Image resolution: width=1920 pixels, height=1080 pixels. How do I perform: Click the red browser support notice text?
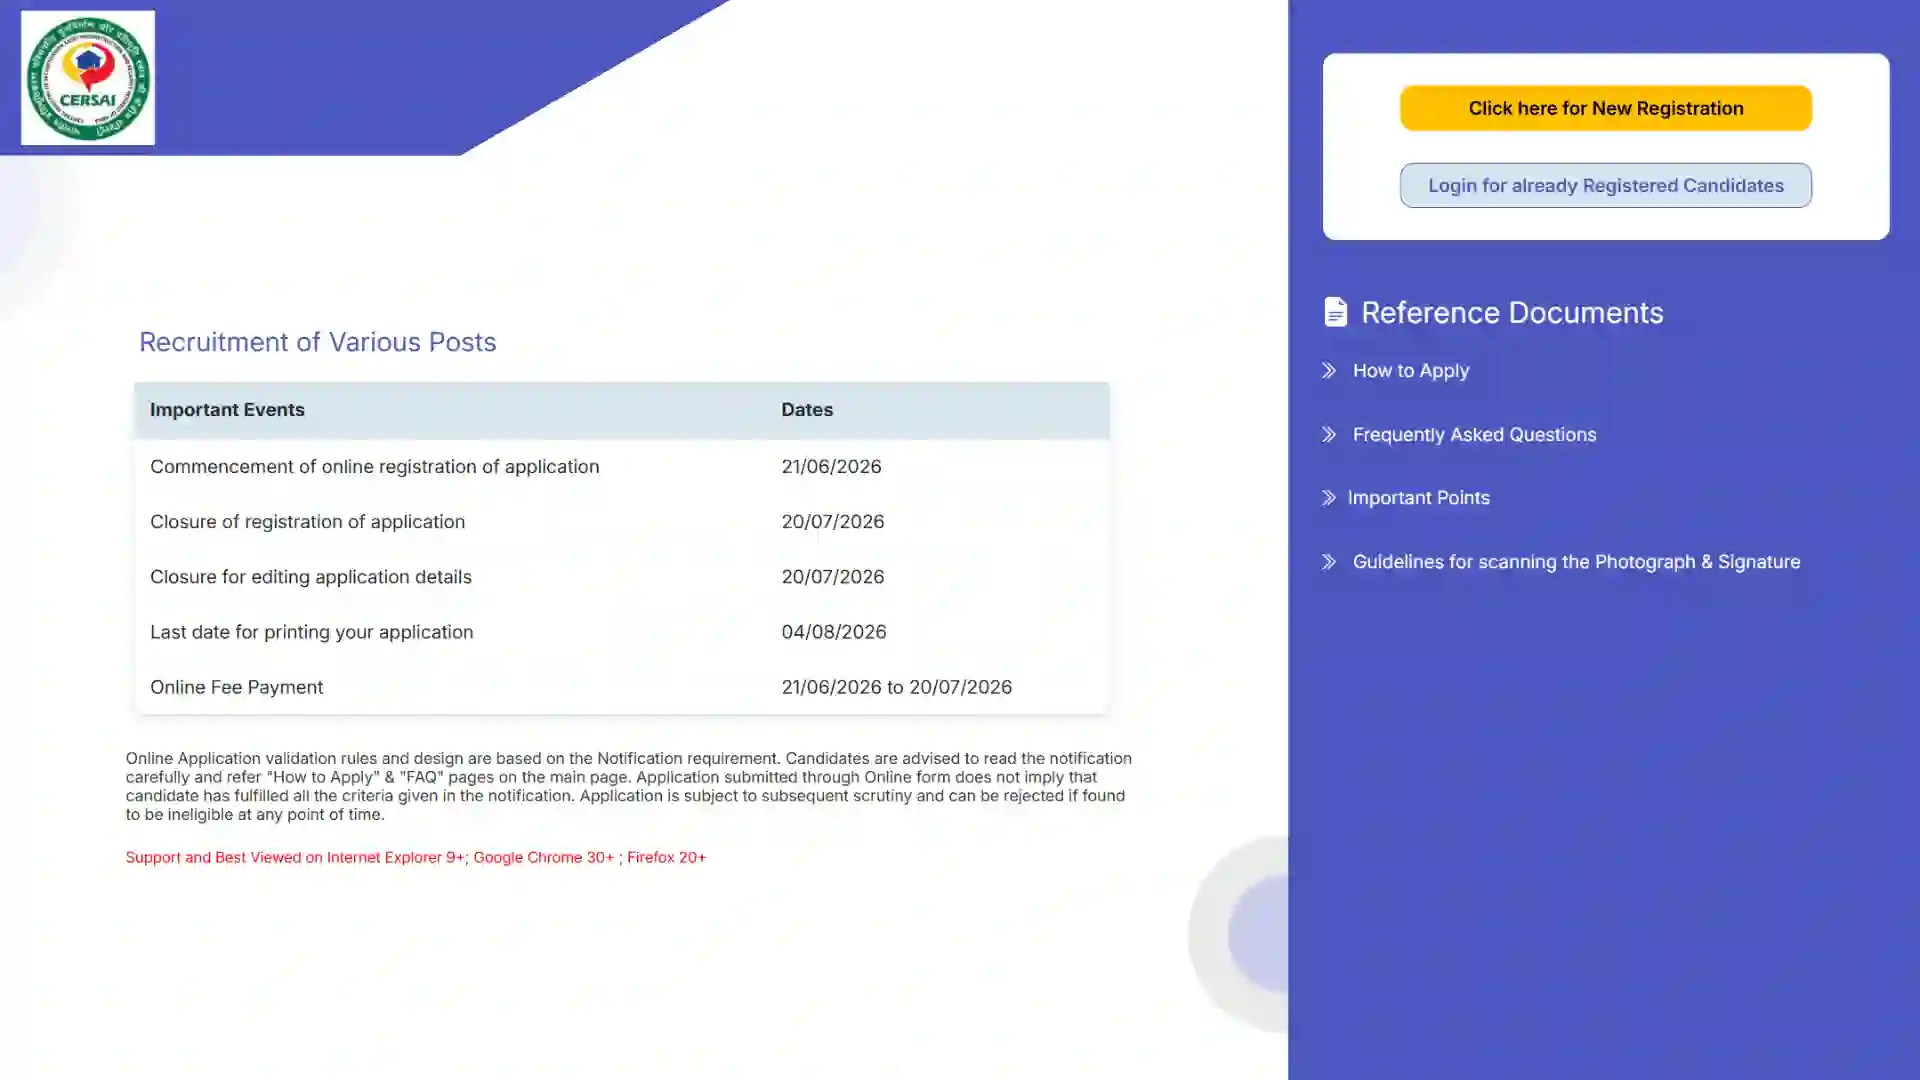pyautogui.click(x=415, y=857)
